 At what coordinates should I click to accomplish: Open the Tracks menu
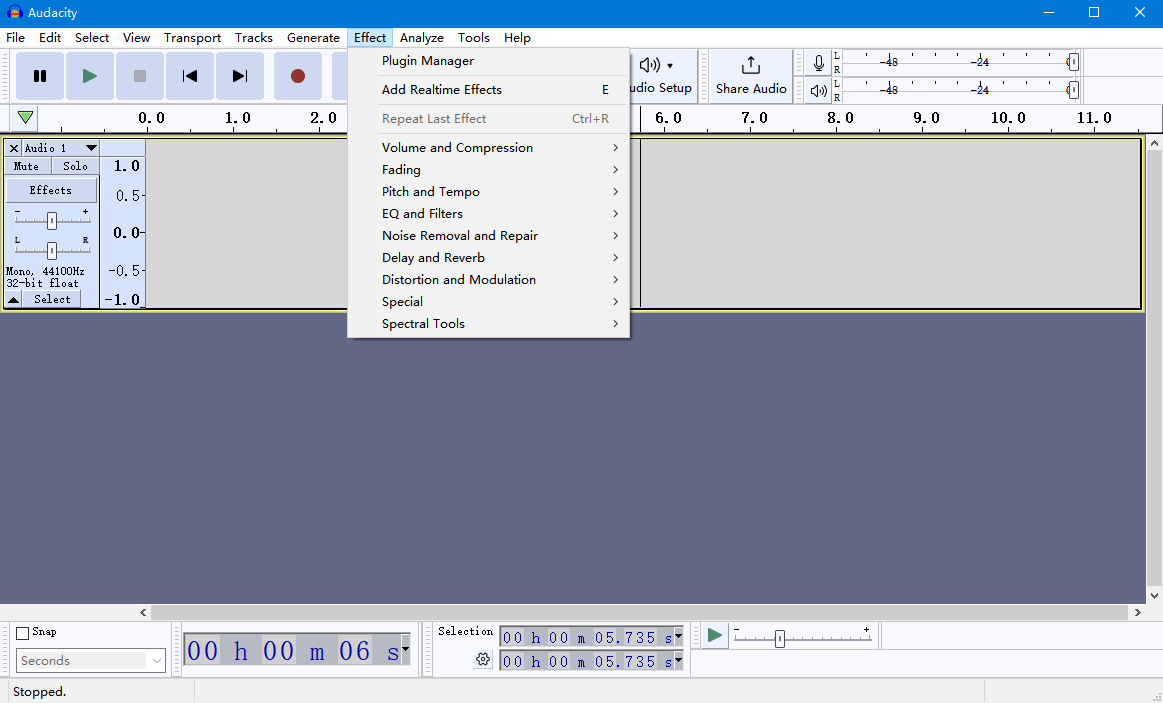[x=254, y=38]
